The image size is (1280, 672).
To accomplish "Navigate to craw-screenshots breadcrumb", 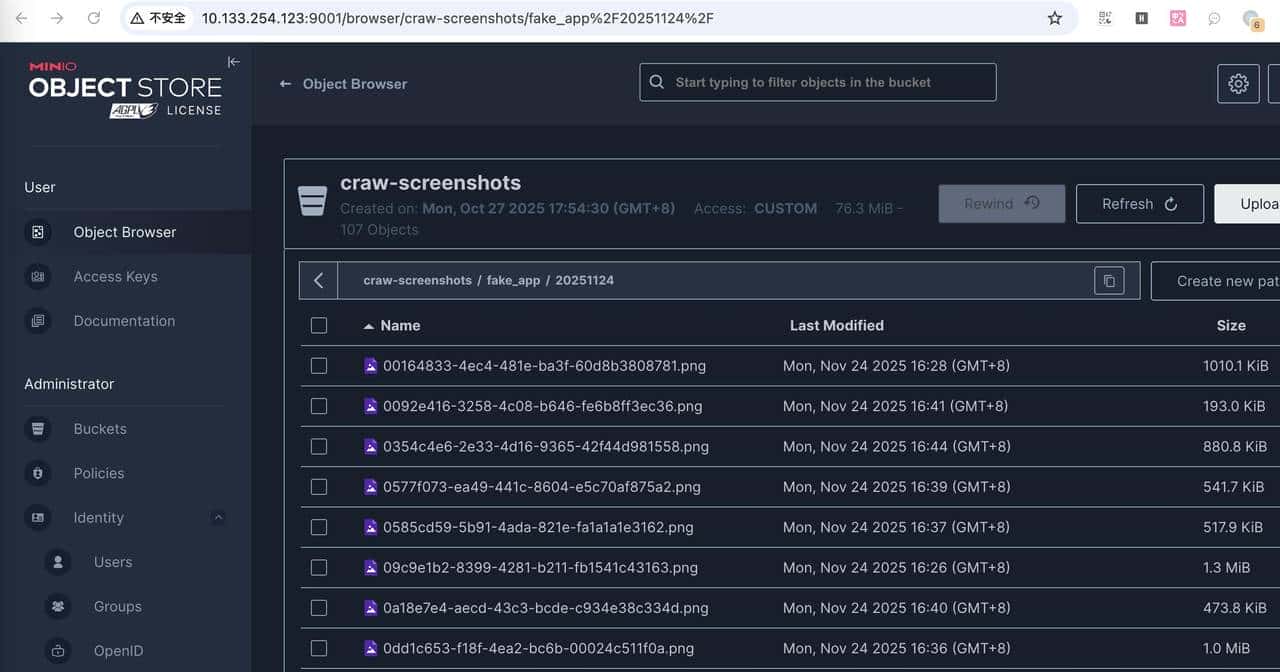I will tap(417, 281).
